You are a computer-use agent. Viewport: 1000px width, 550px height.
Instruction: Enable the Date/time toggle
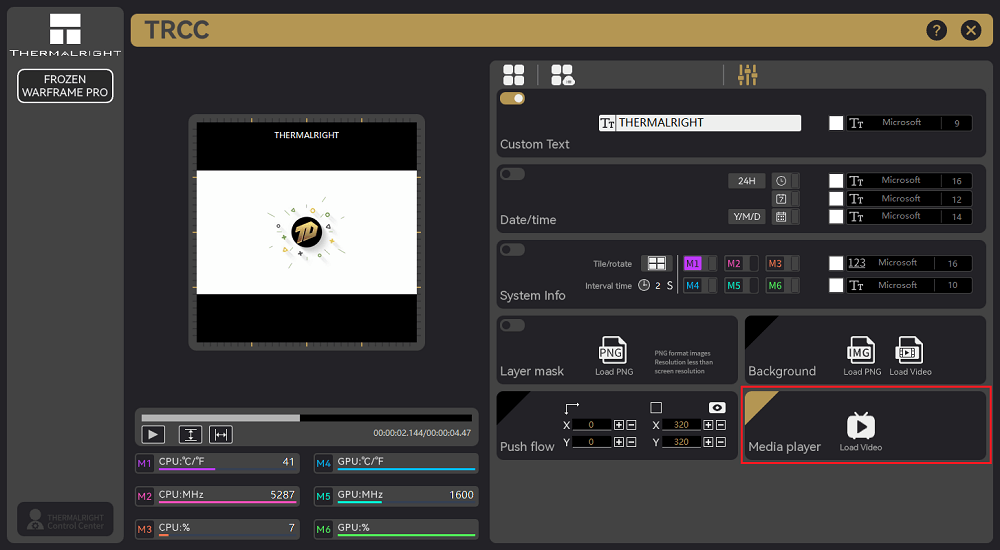coord(512,174)
